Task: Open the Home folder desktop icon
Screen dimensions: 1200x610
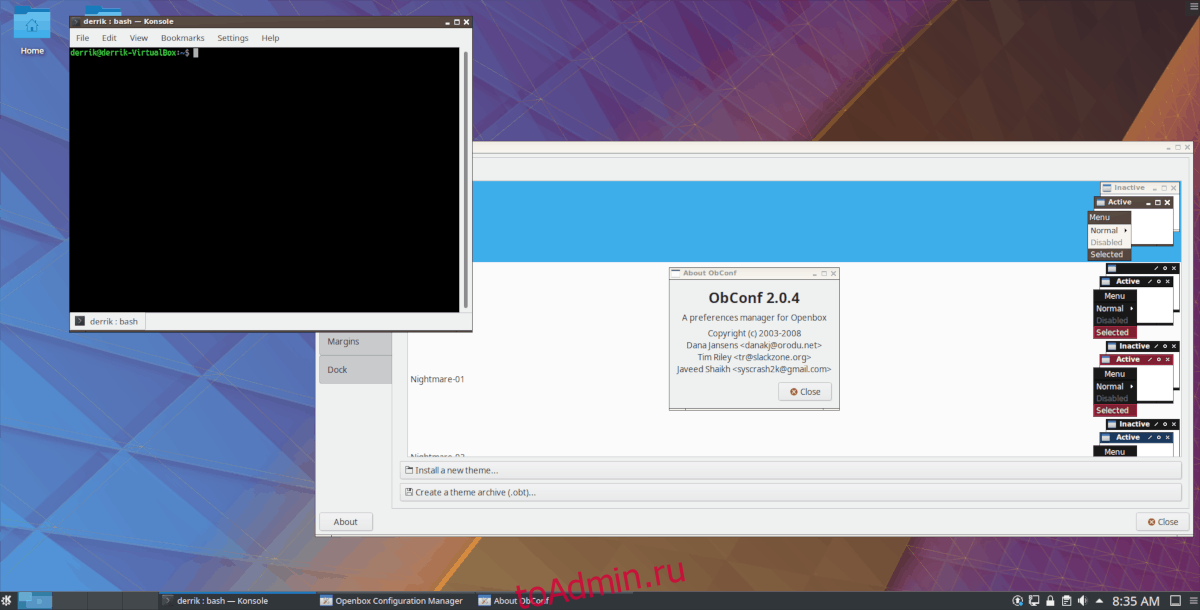Action: coord(32,30)
